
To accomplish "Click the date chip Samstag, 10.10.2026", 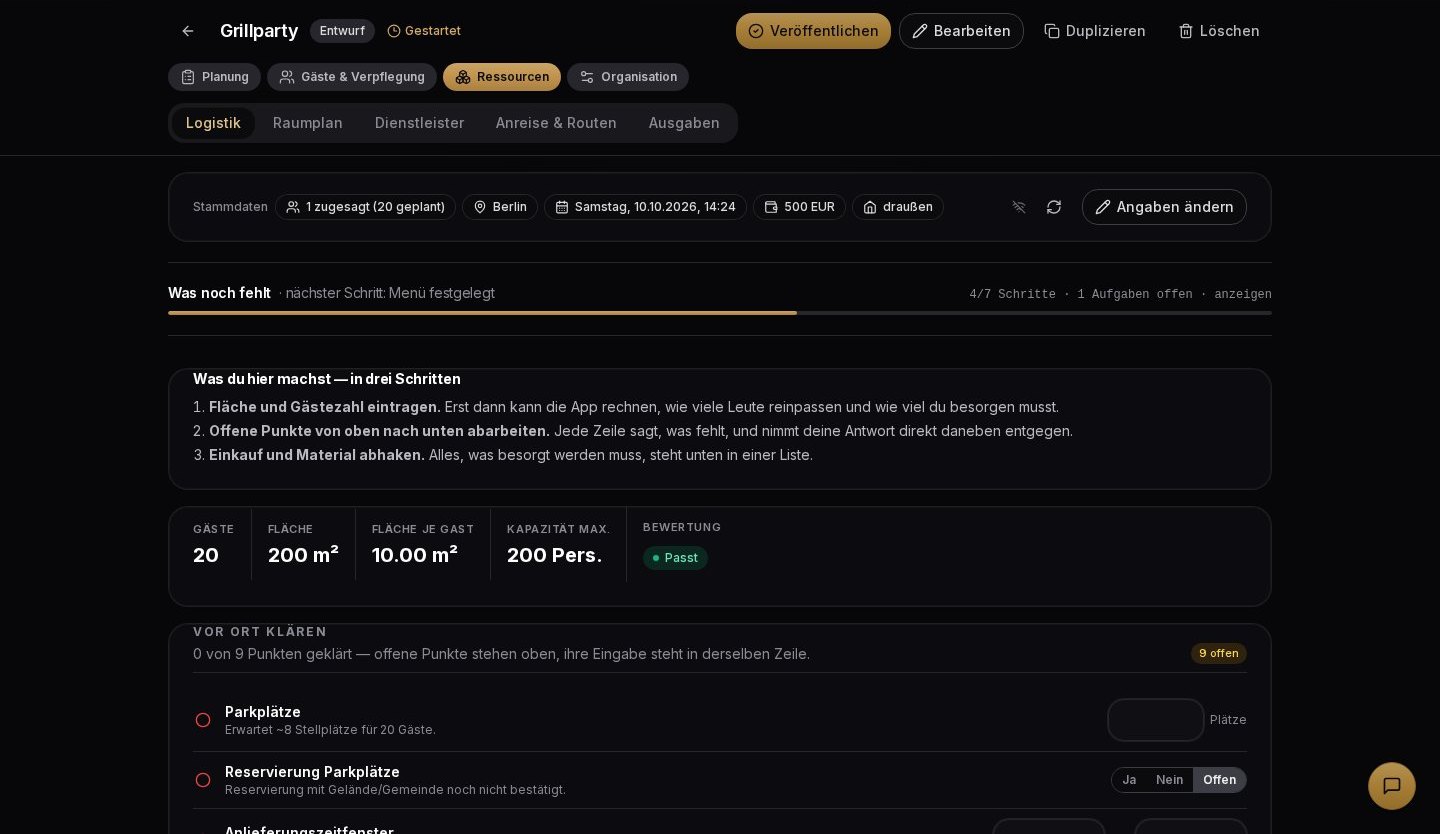I will (646, 207).
